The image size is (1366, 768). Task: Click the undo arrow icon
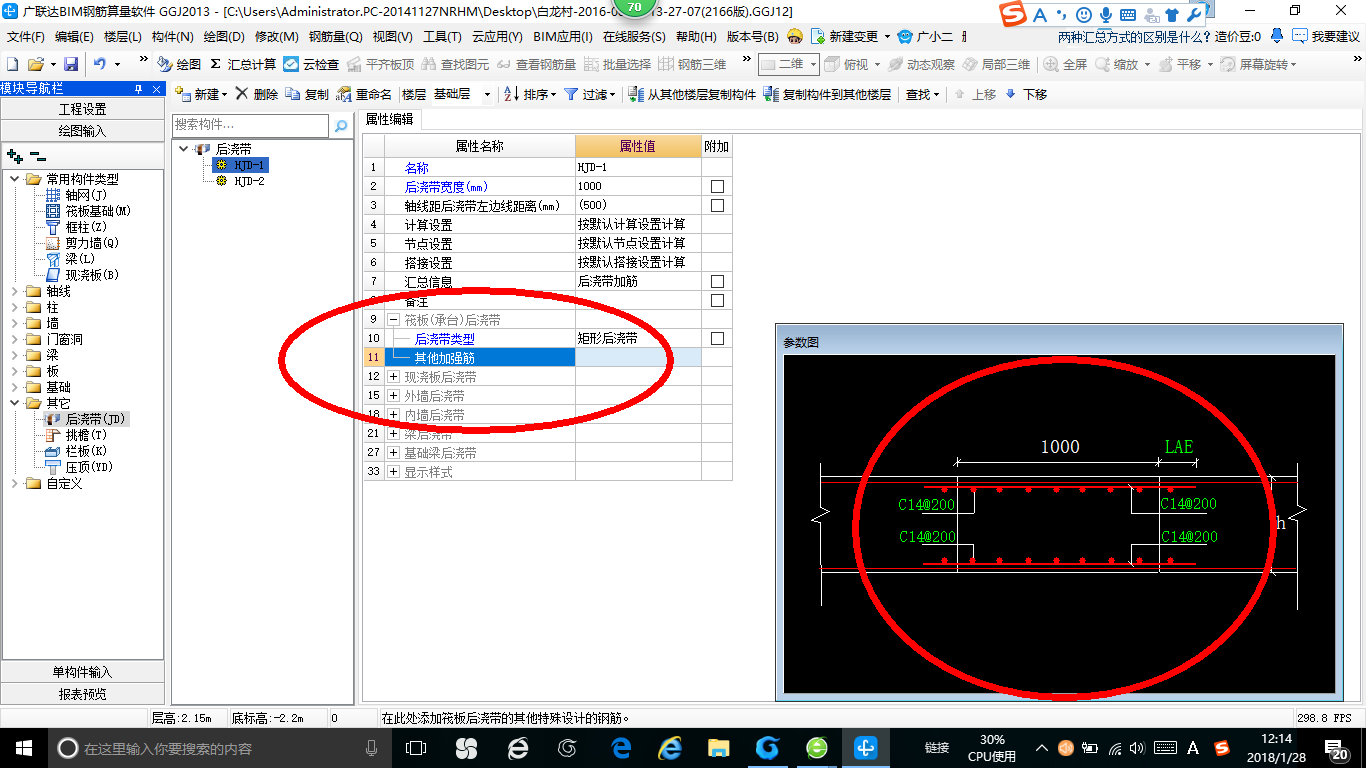tap(100, 64)
